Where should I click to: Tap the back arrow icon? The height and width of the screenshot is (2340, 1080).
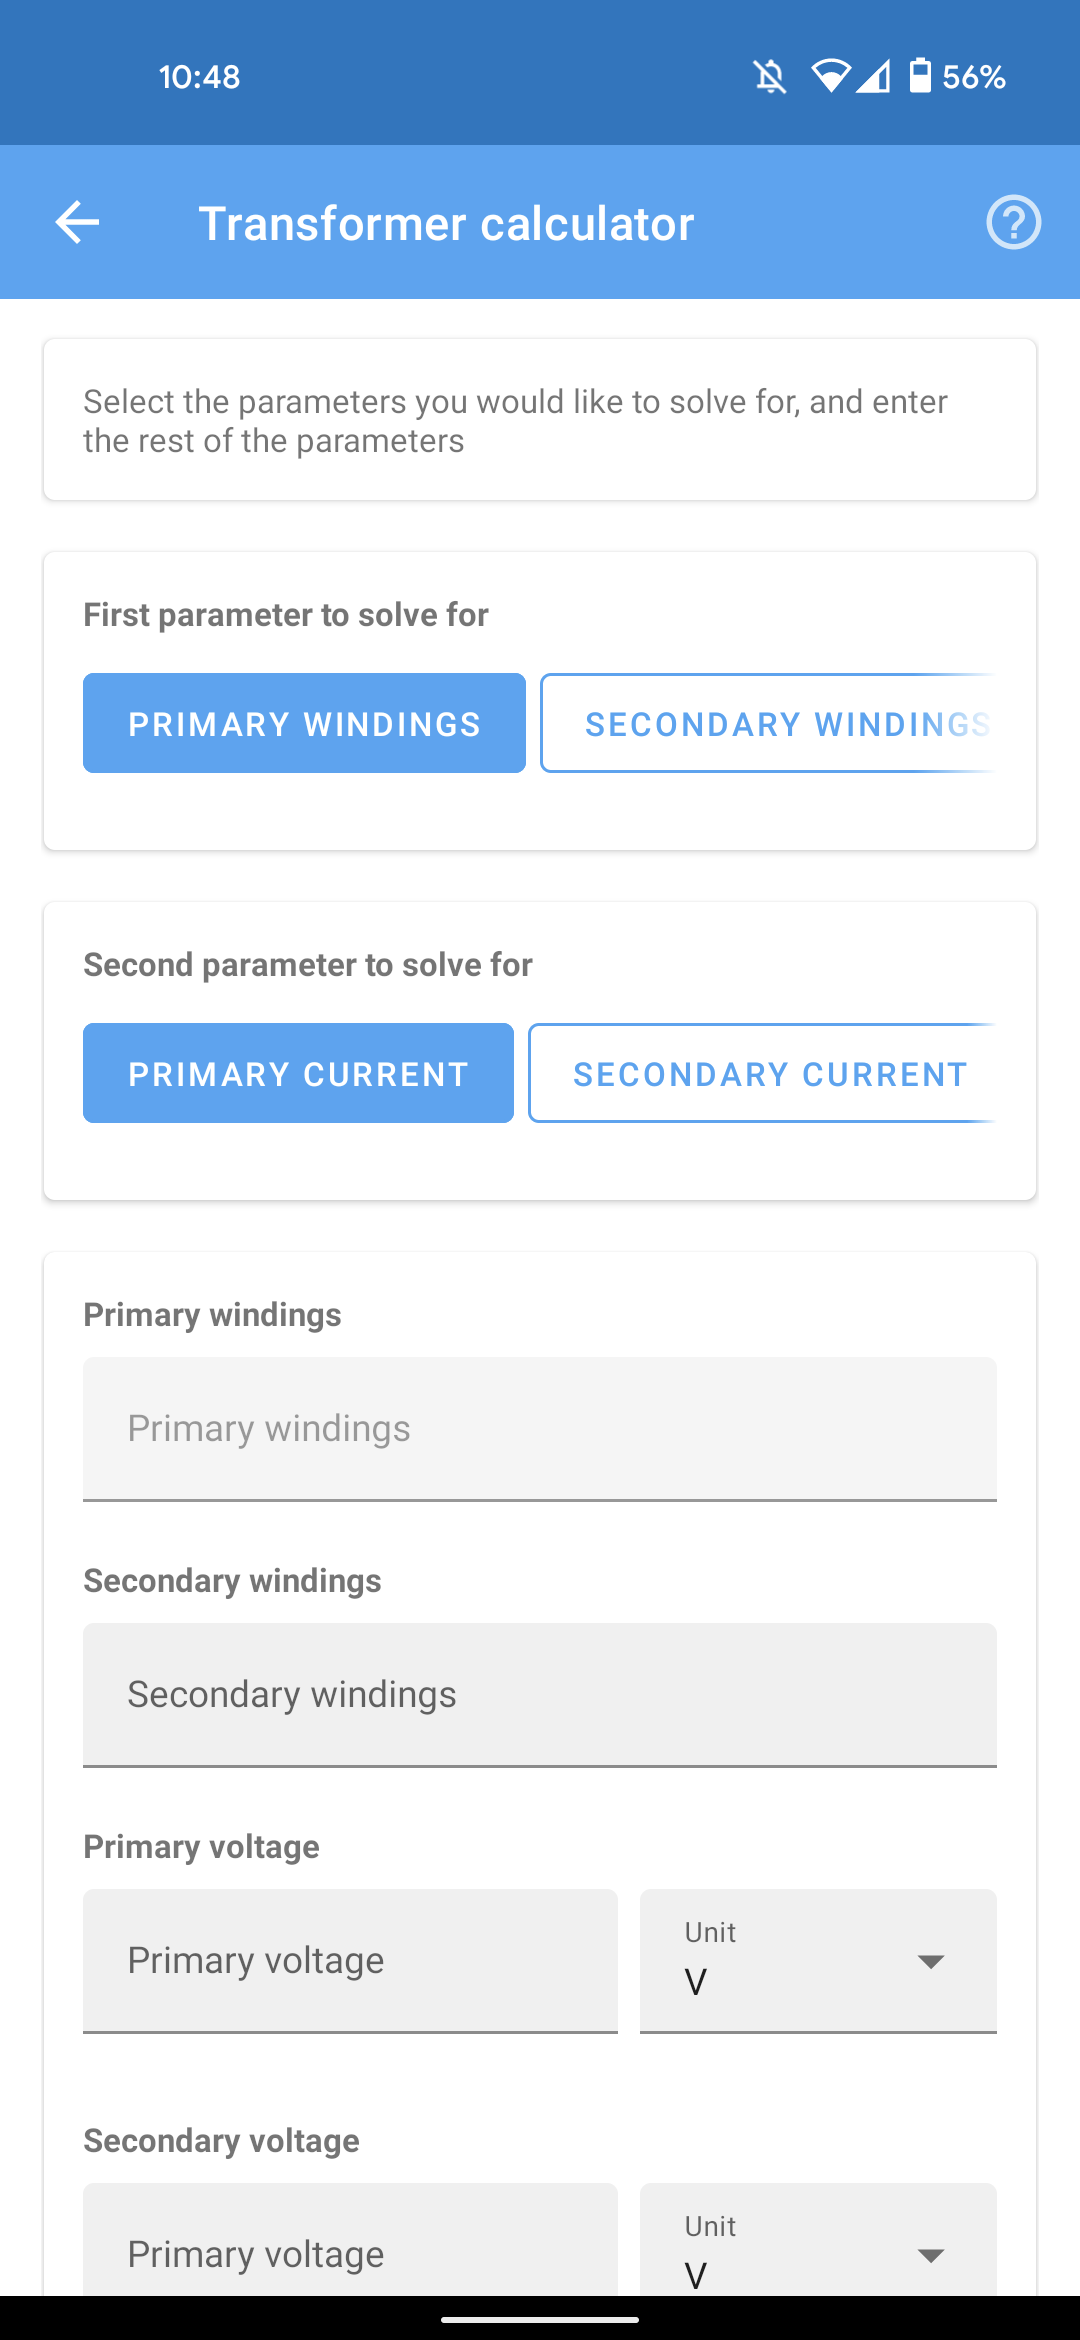pos(77,222)
